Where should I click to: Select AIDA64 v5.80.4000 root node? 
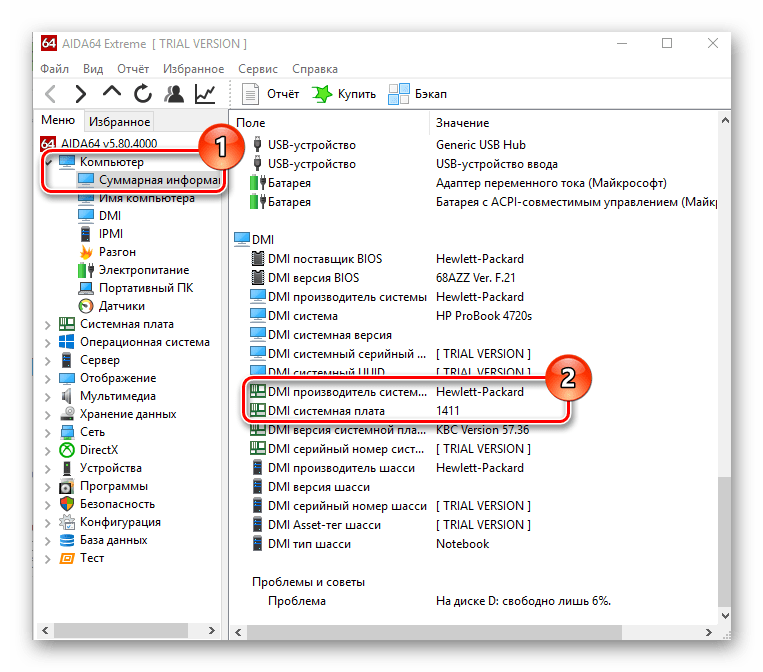pyautogui.click(x=99, y=144)
